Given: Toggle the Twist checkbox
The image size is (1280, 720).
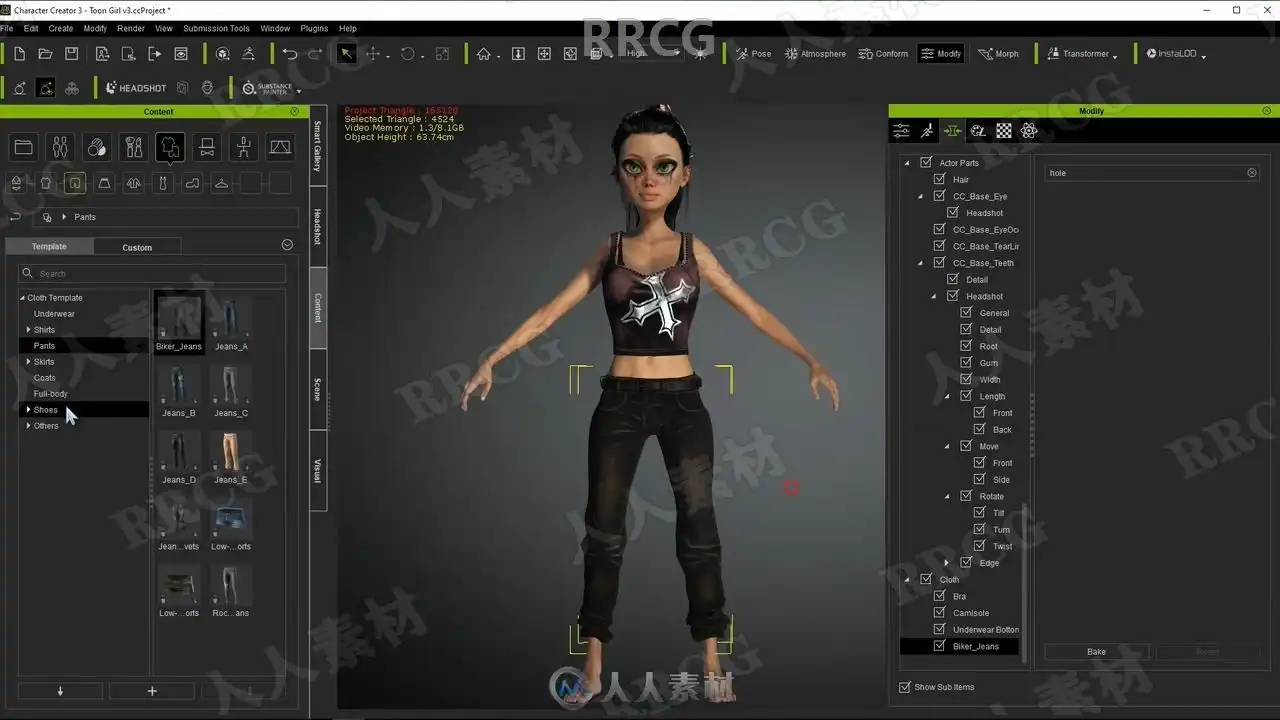Looking at the screenshot, I should point(980,546).
